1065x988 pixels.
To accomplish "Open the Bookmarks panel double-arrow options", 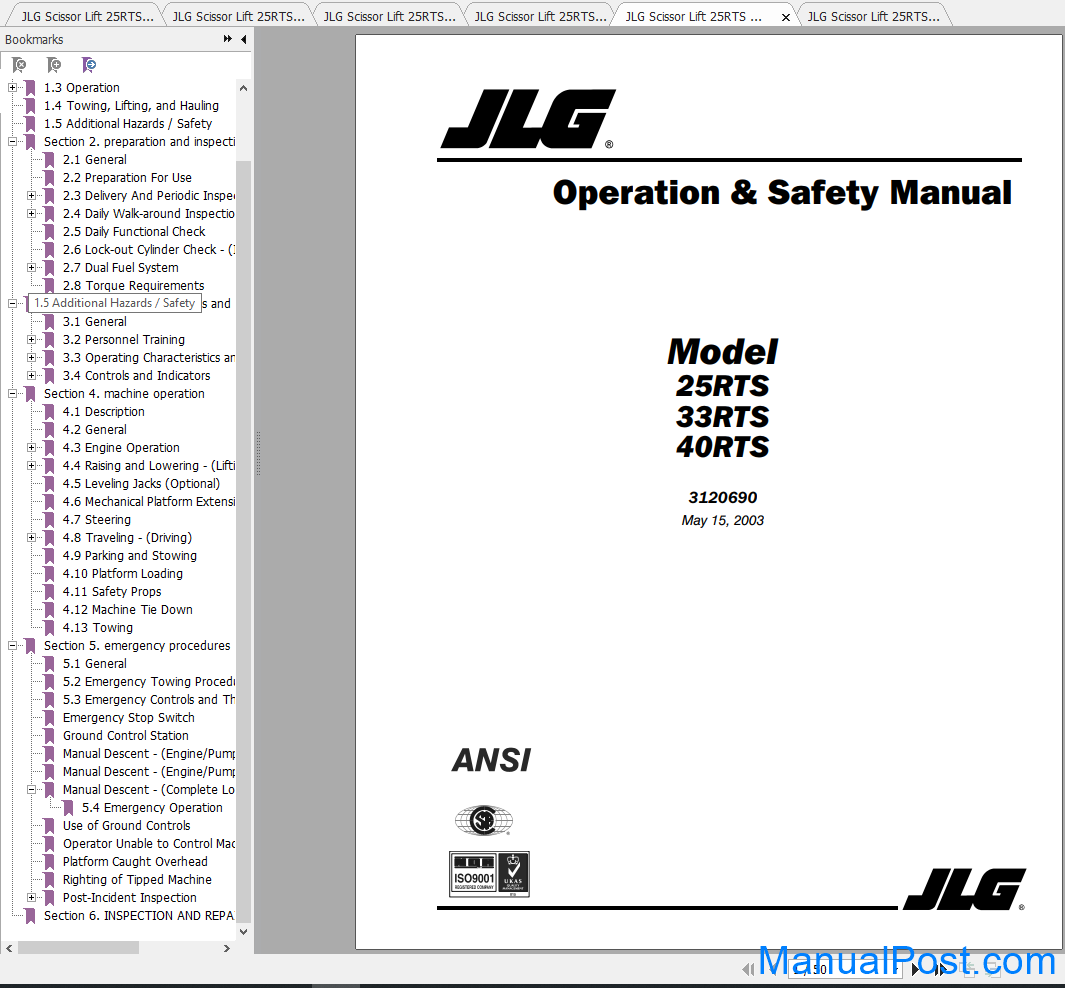I will (x=228, y=39).
